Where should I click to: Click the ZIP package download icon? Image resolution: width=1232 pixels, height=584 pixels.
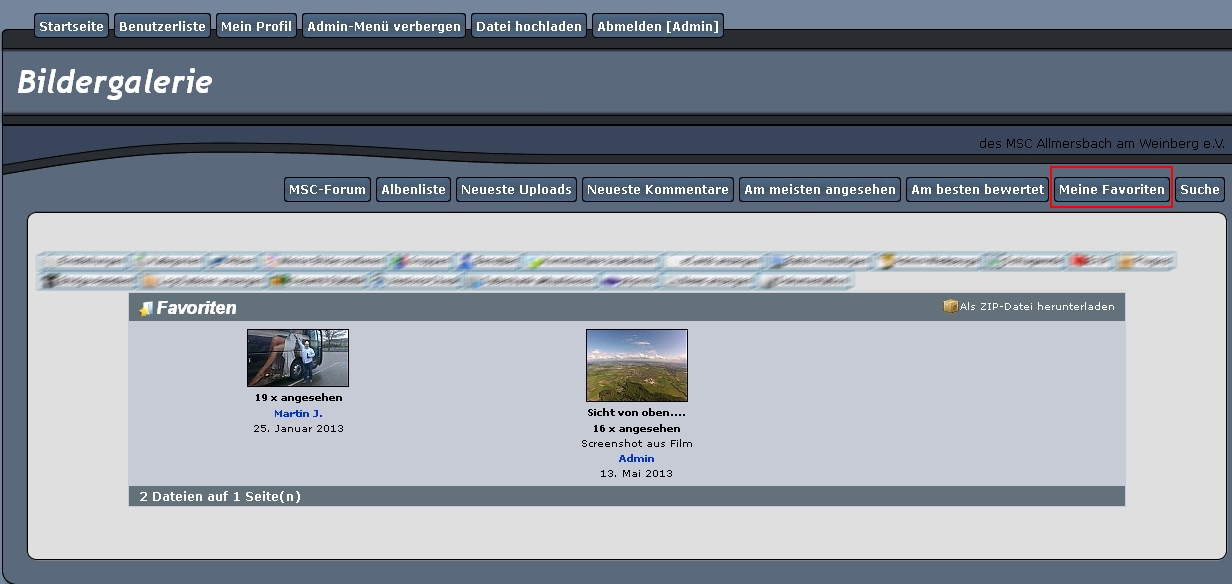[950, 306]
